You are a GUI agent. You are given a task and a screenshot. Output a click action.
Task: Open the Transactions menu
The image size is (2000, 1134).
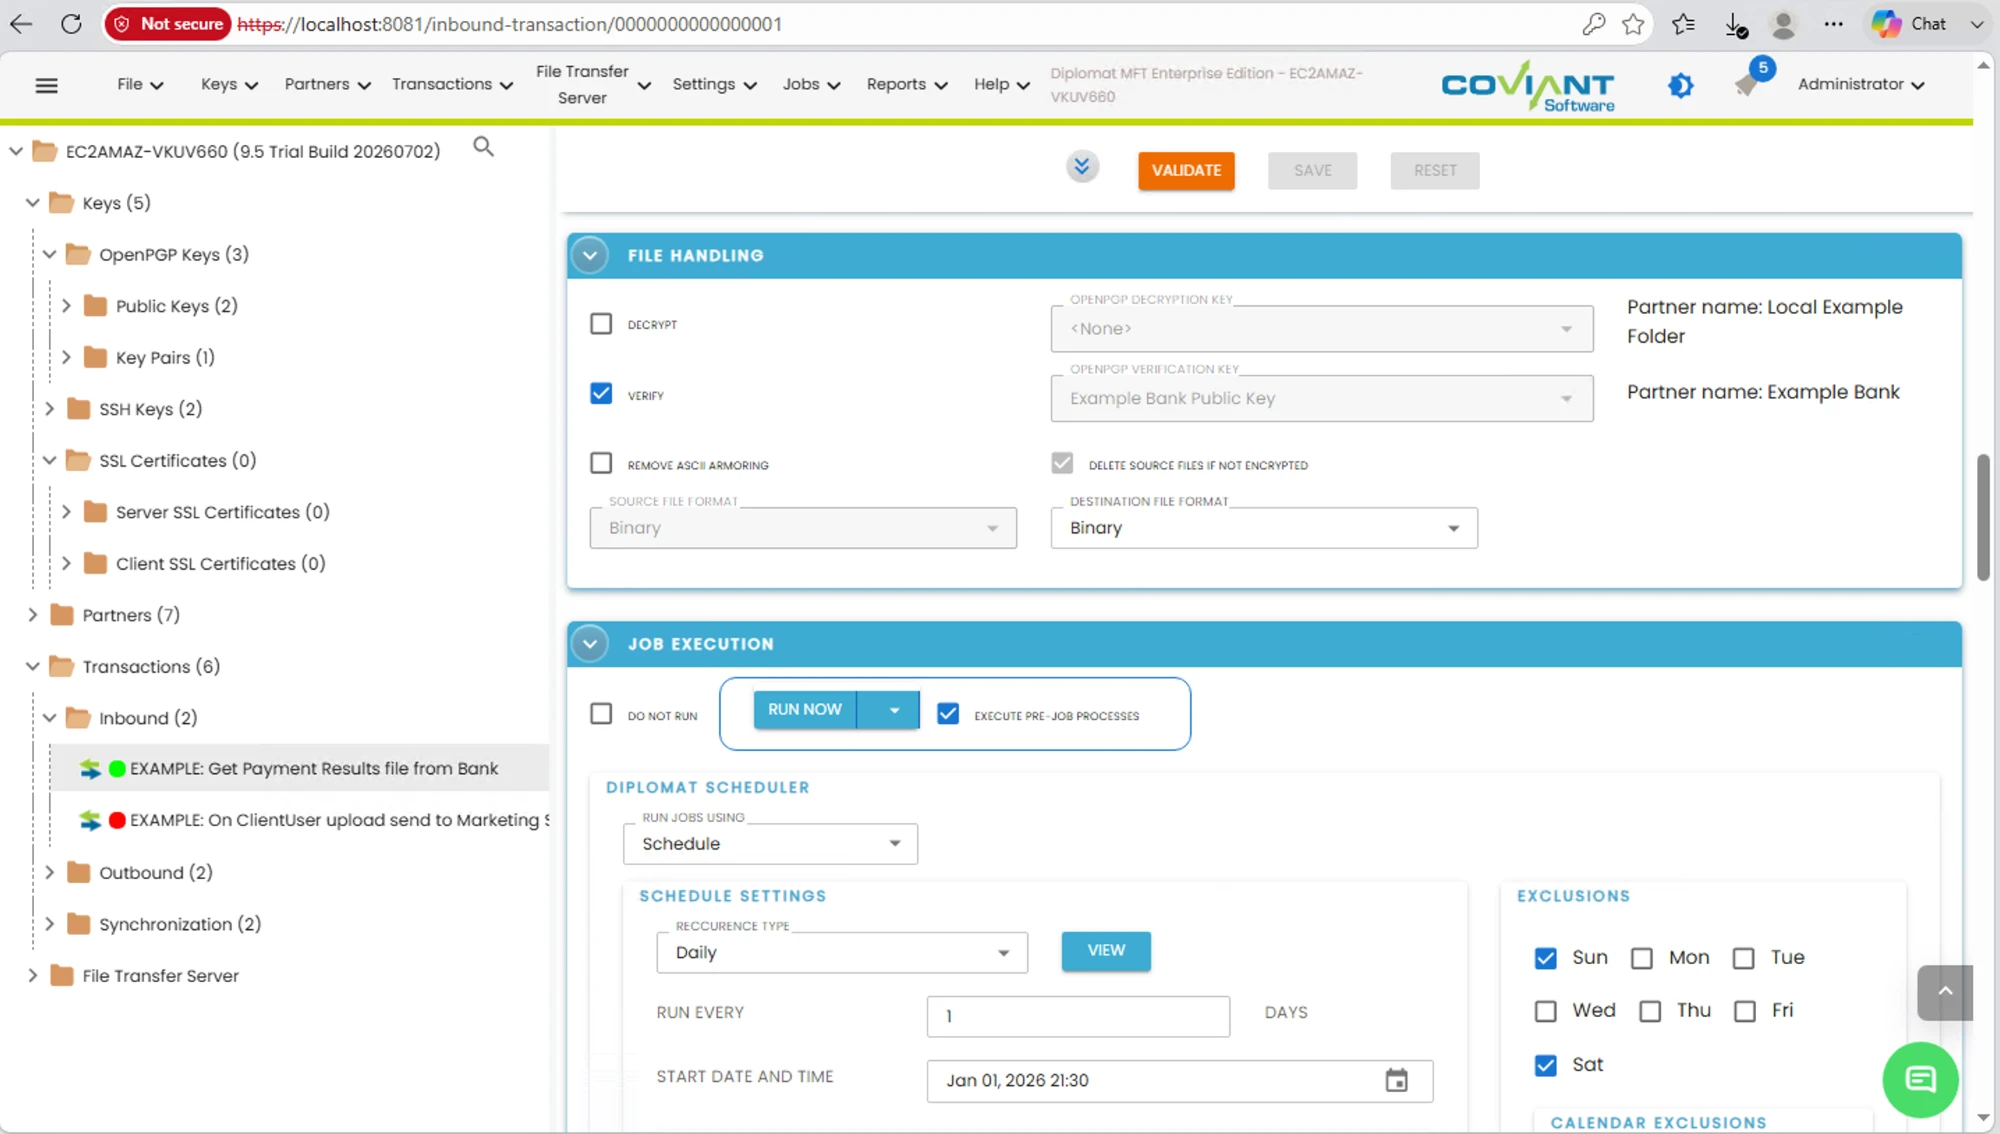[452, 85]
